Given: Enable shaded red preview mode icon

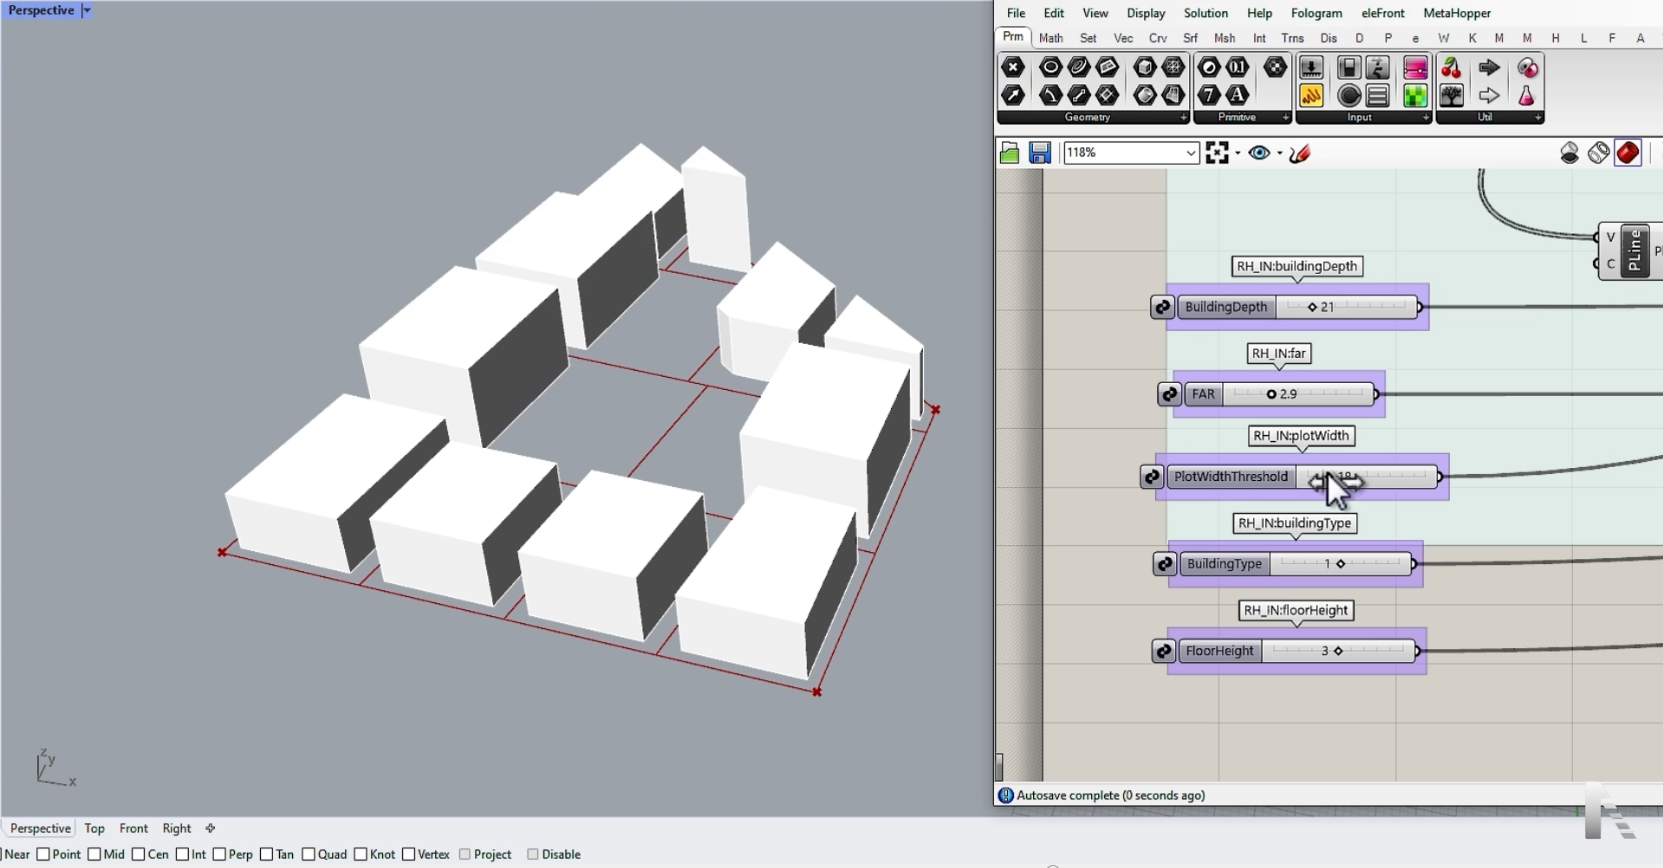Looking at the screenshot, I should (x=1627, y=153).
